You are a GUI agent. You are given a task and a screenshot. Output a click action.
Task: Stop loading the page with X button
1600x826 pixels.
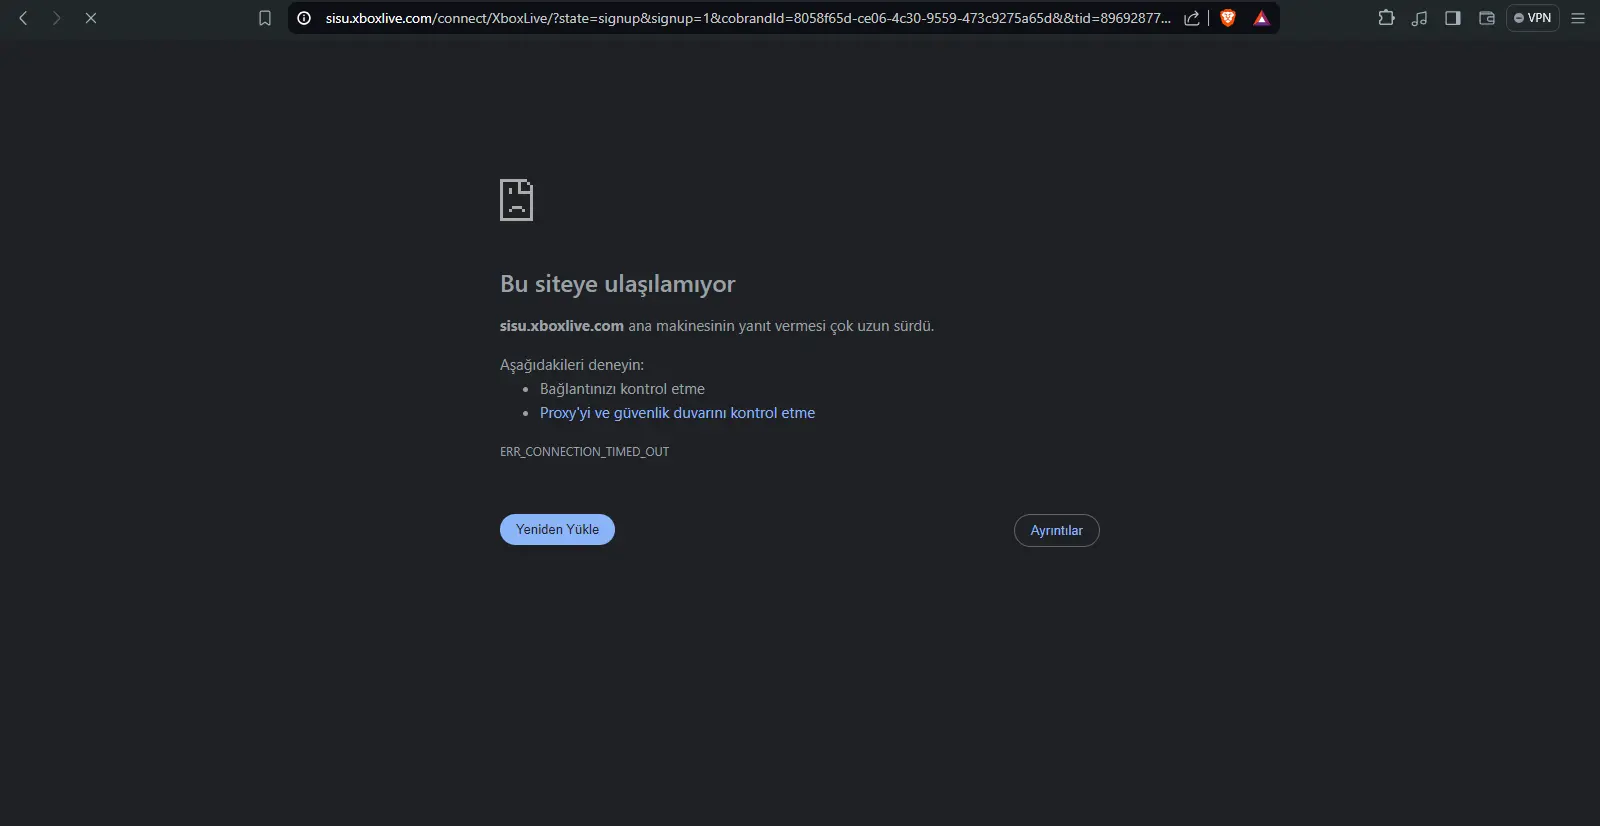(x=91, y=18)
